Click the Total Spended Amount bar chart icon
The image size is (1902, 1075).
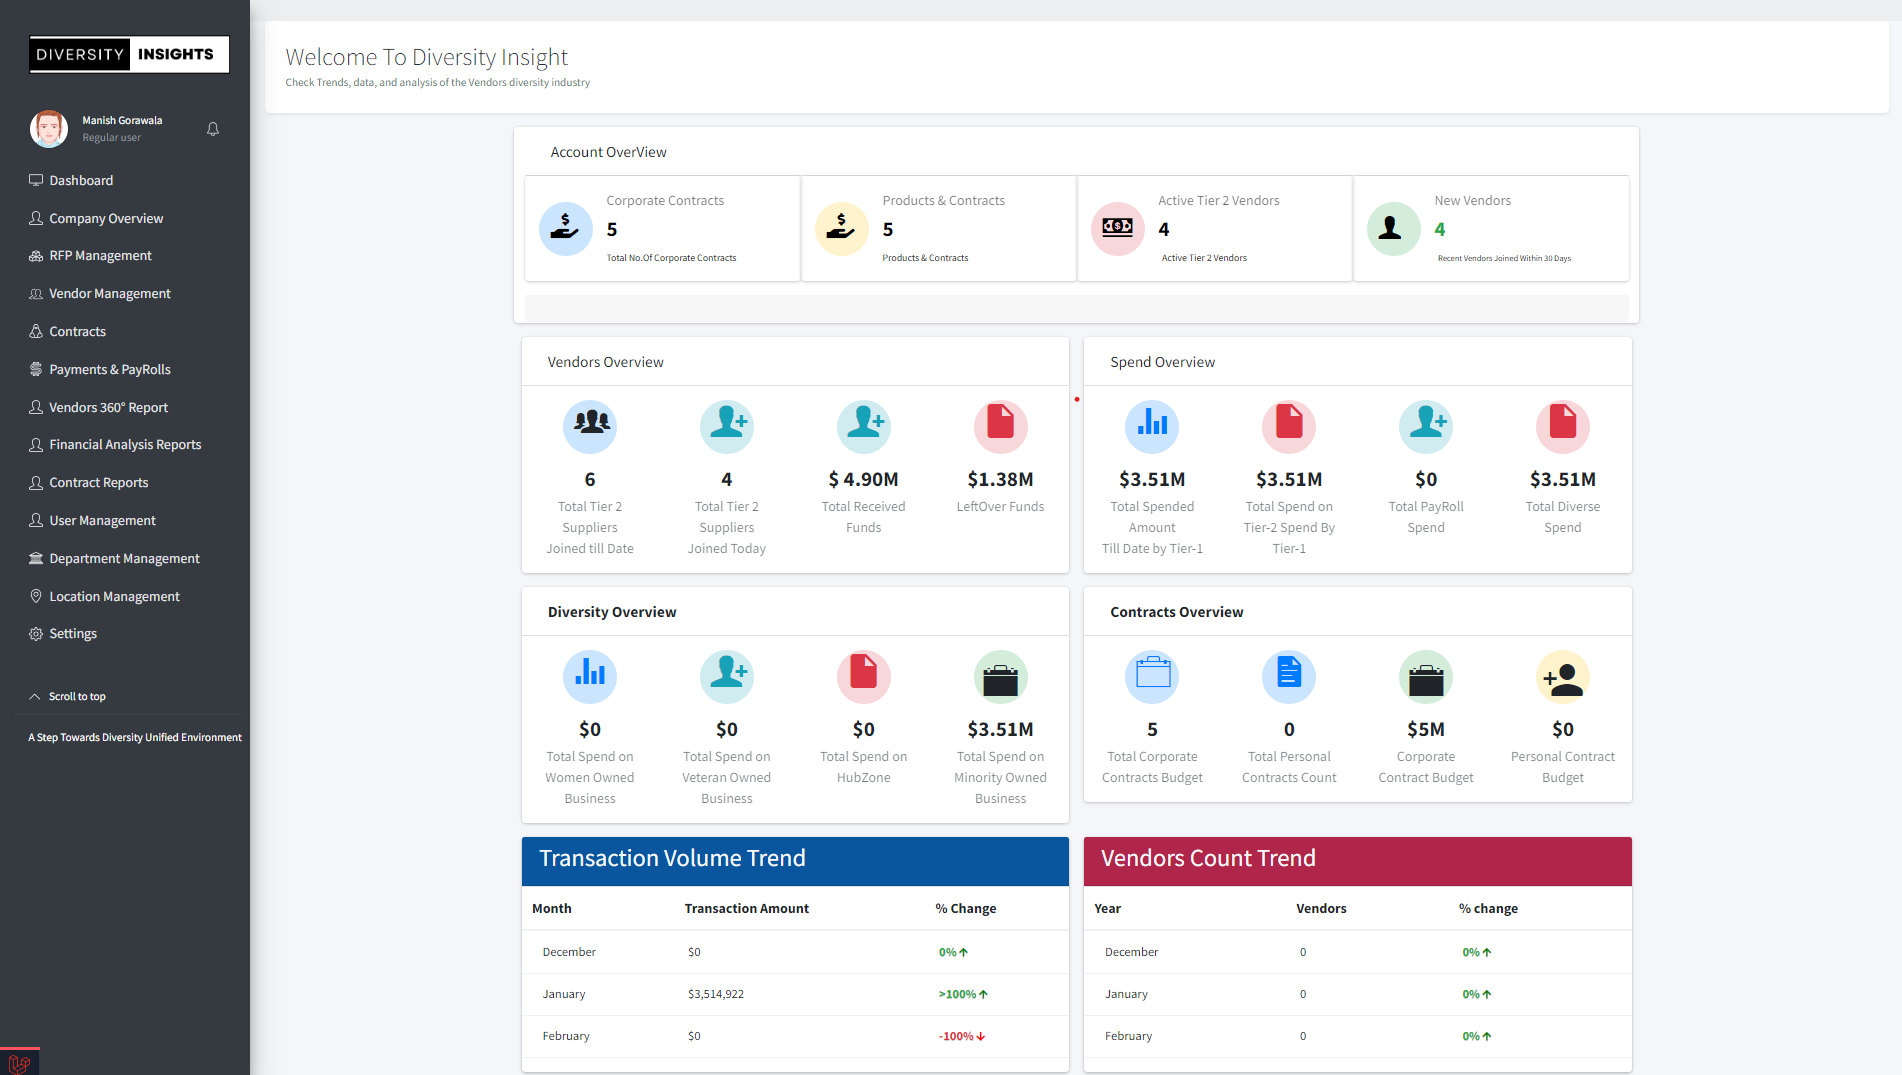coord(1152,426)
